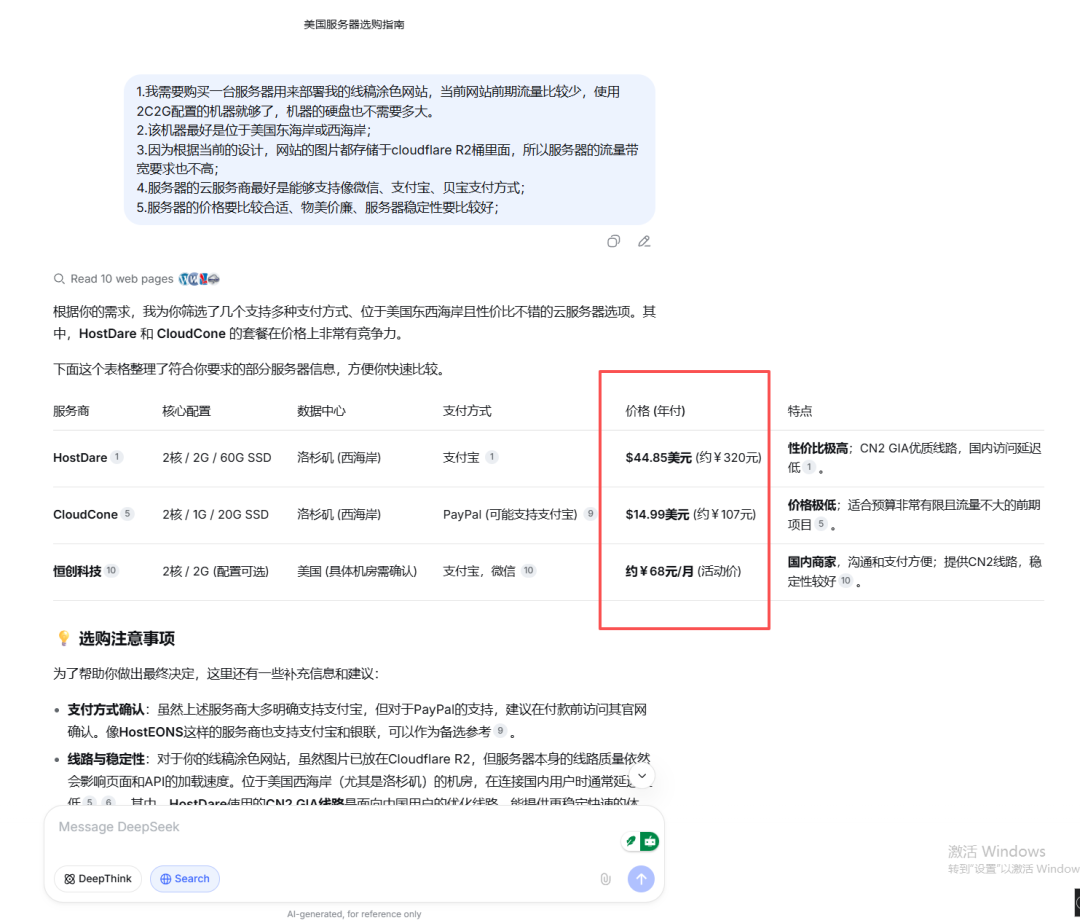The image size is (1080, 923).
Task: Open citation 10 next to 恒创科技
Action: (x=112, y=571)
